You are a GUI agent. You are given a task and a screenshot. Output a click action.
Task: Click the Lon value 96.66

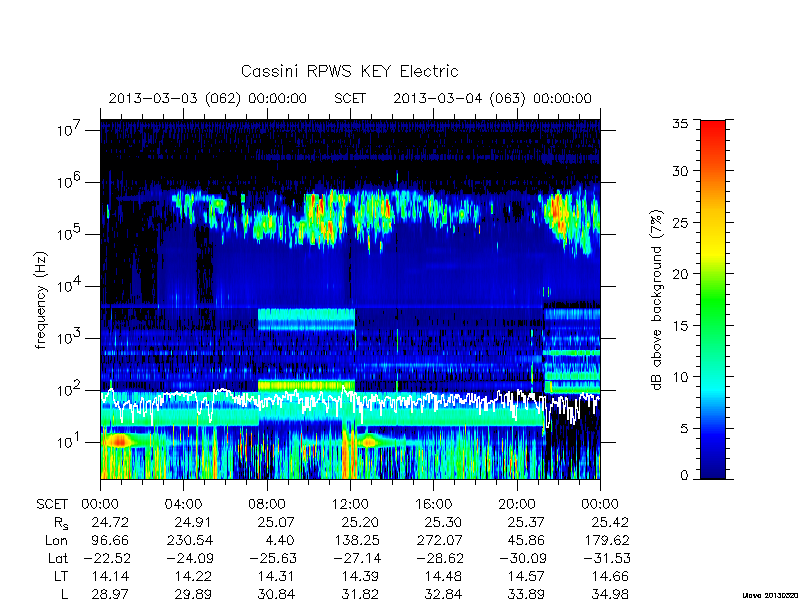(110, 540)
